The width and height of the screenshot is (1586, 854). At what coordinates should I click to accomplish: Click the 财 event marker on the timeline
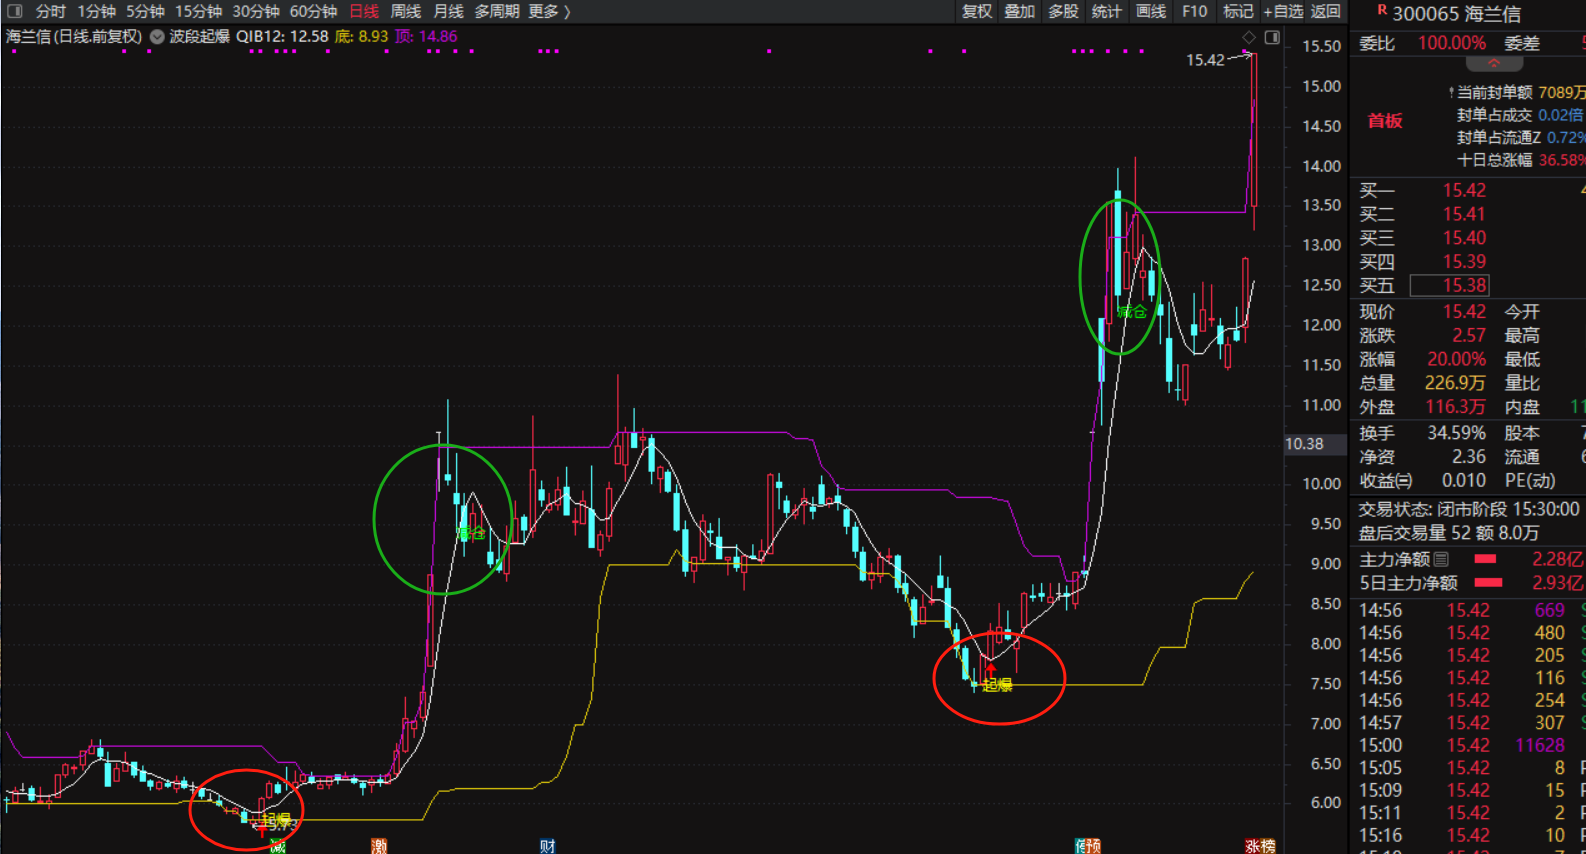[x=547, y=846]
